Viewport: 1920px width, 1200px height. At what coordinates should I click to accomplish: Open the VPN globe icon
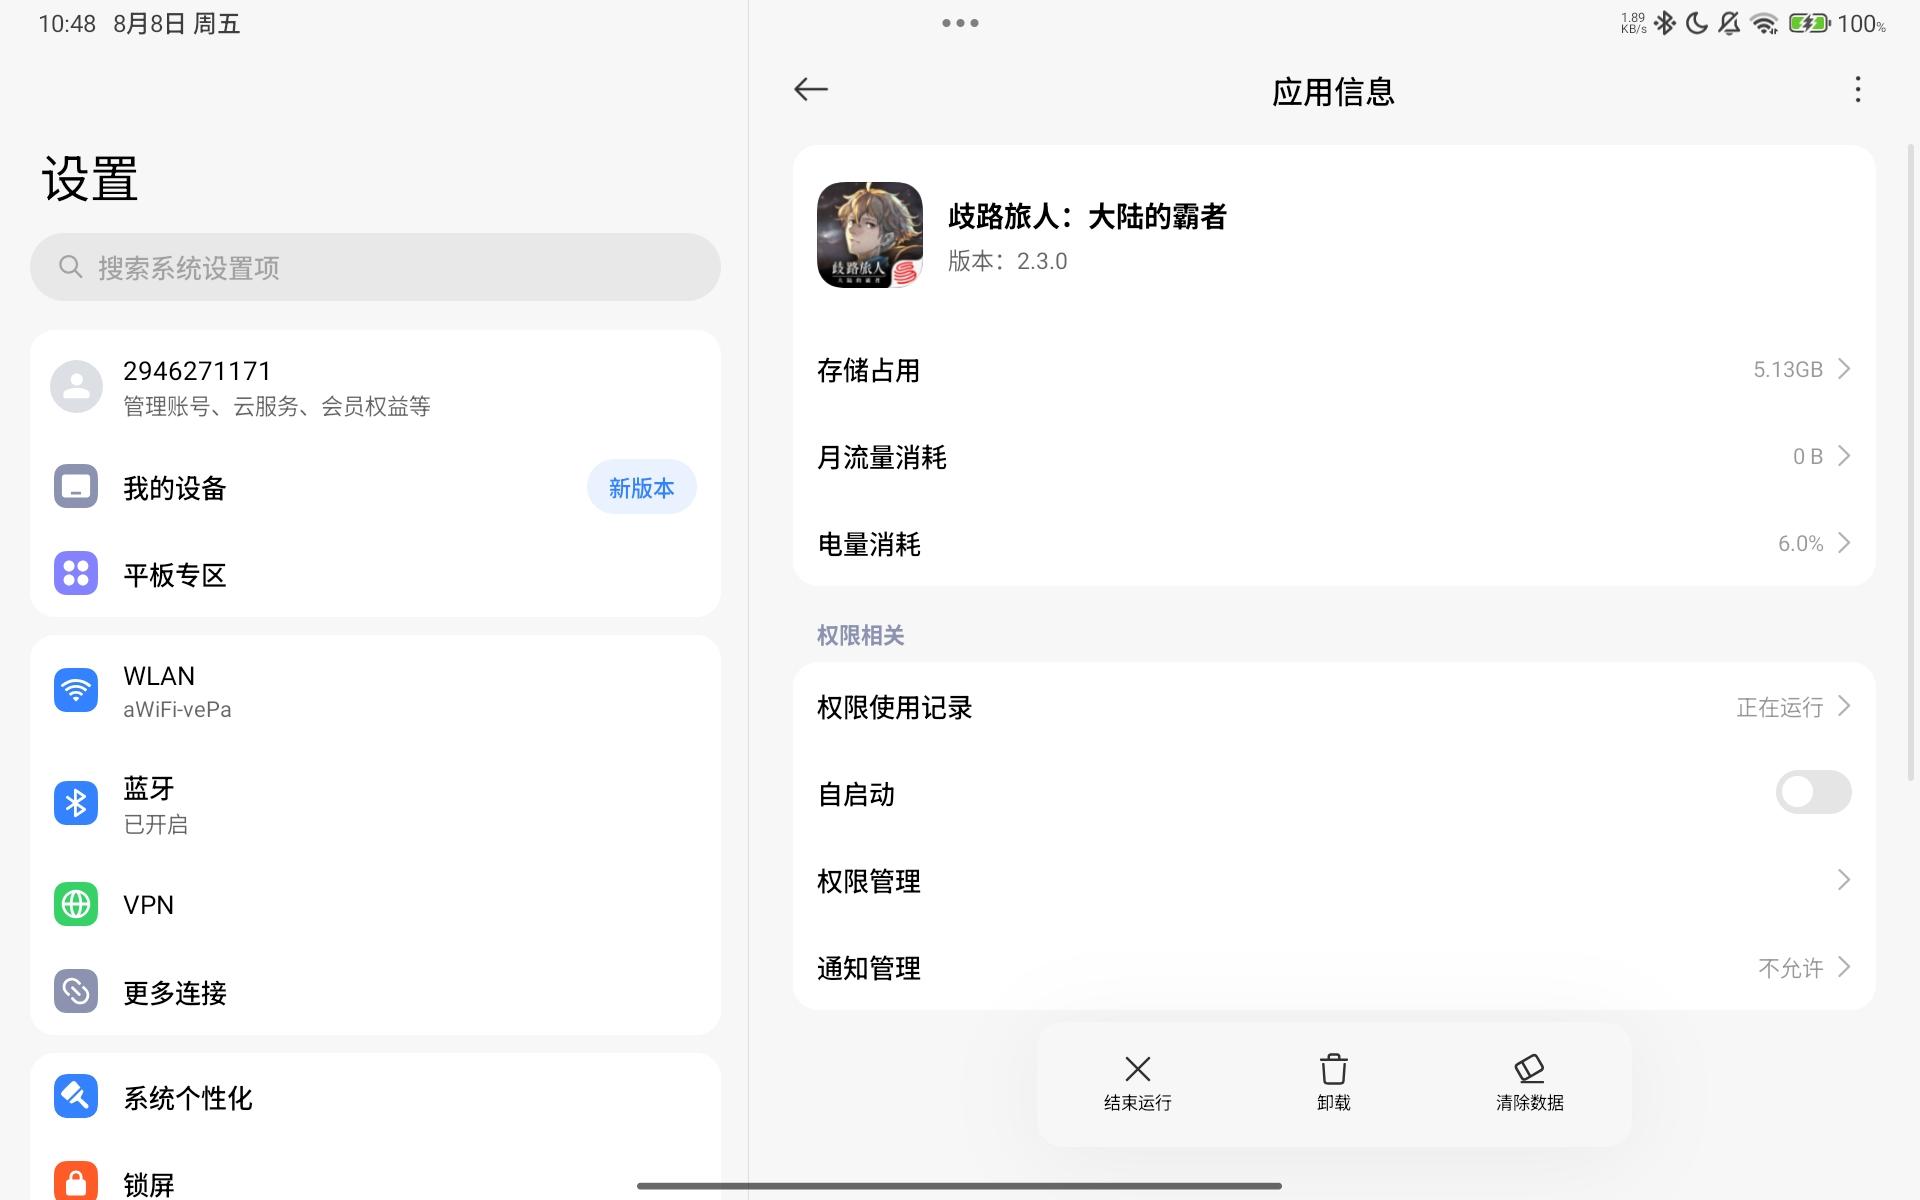tap(76, 904)
